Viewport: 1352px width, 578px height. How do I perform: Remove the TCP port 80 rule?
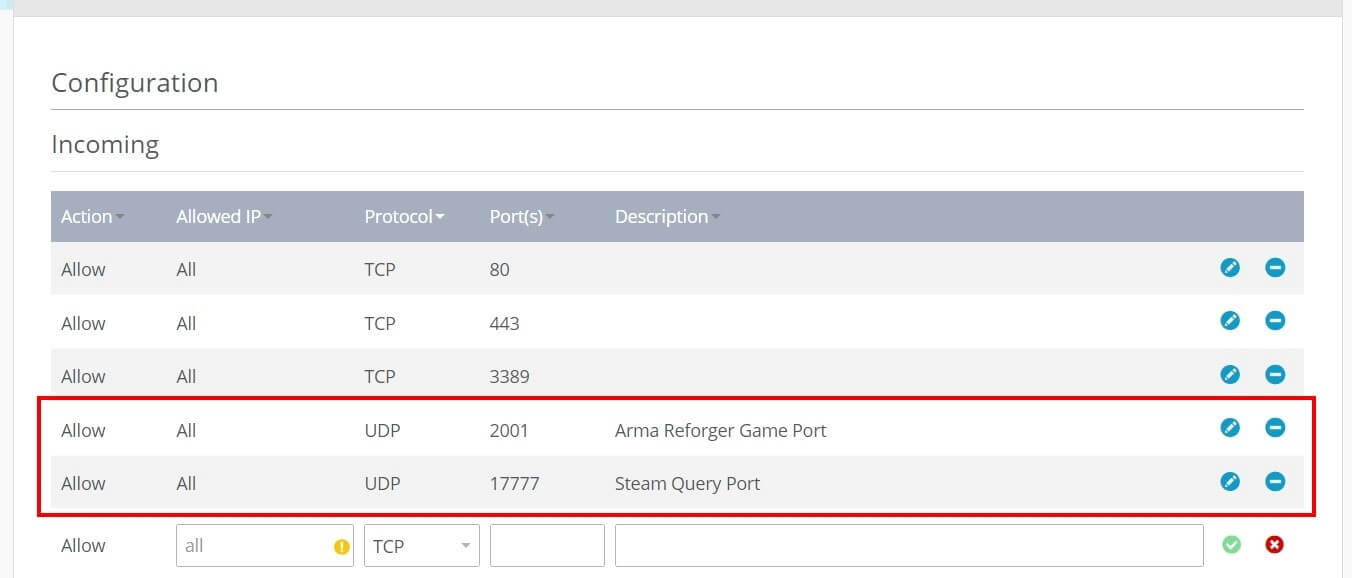1275,268
